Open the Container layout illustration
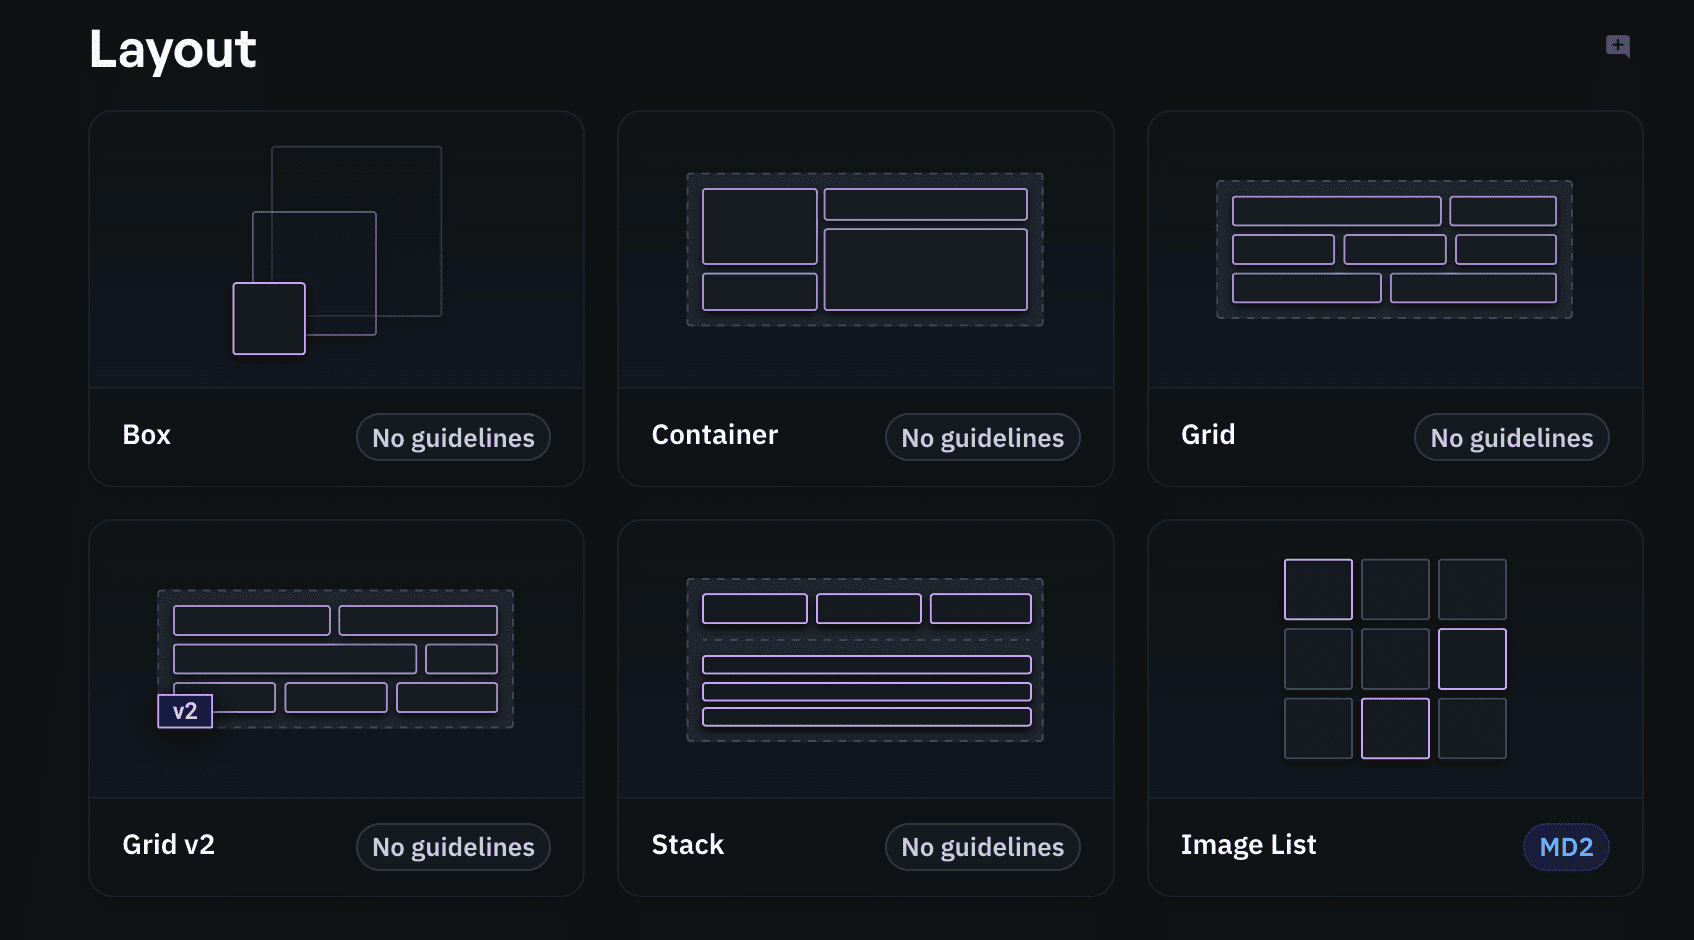The image size is (1694, 940). (x=866, y=250)
